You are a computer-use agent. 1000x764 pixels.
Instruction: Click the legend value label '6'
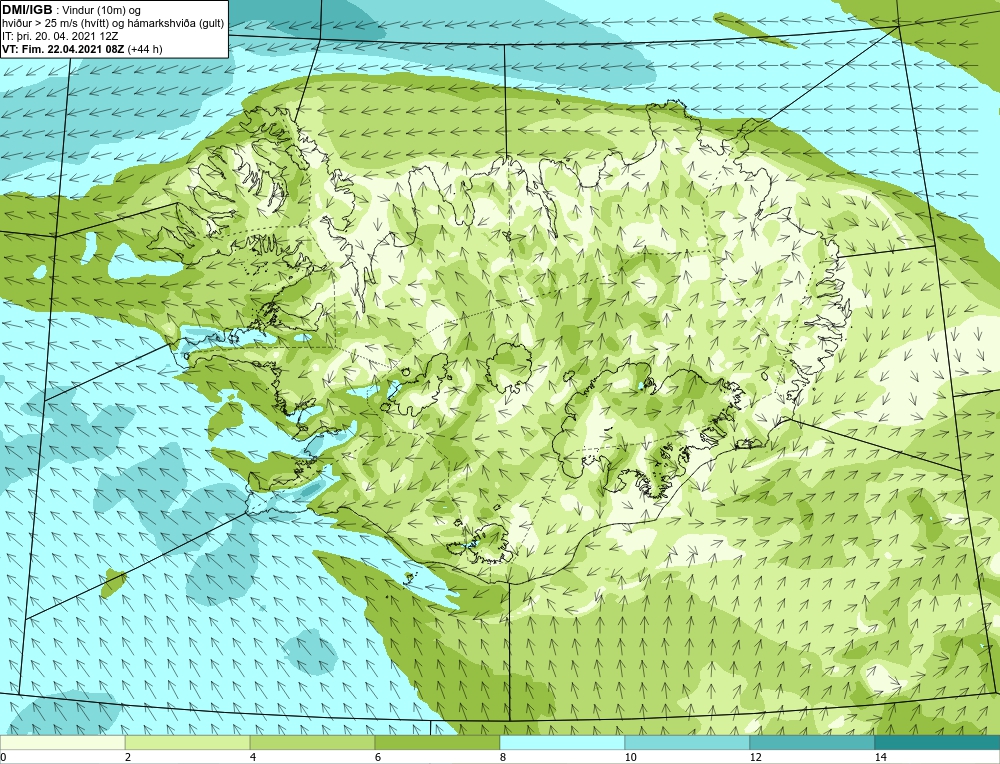pos(378,757)
